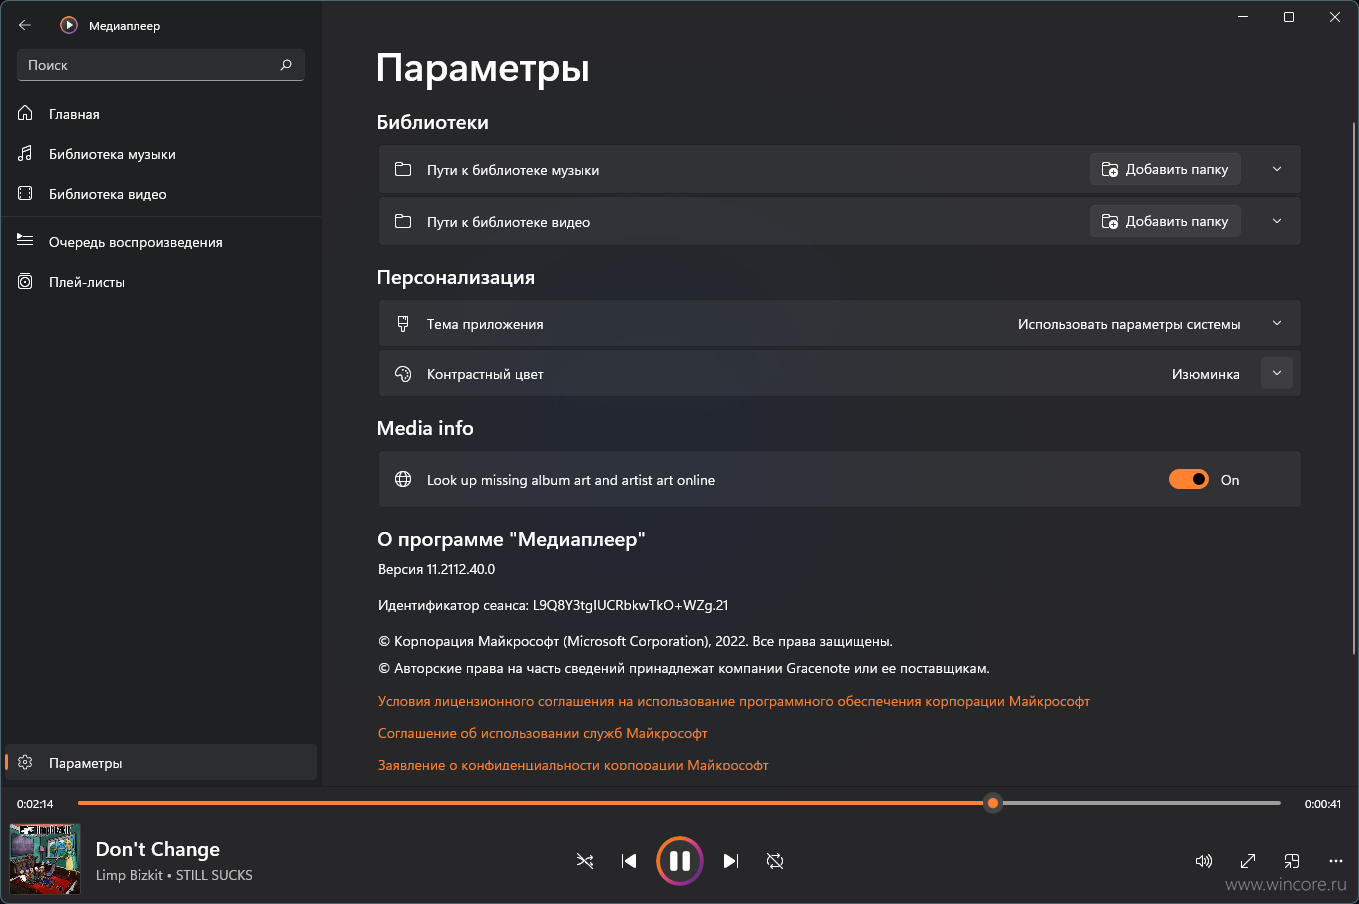Maximize the Медиаплеер window

click(x=1289, y=17)
